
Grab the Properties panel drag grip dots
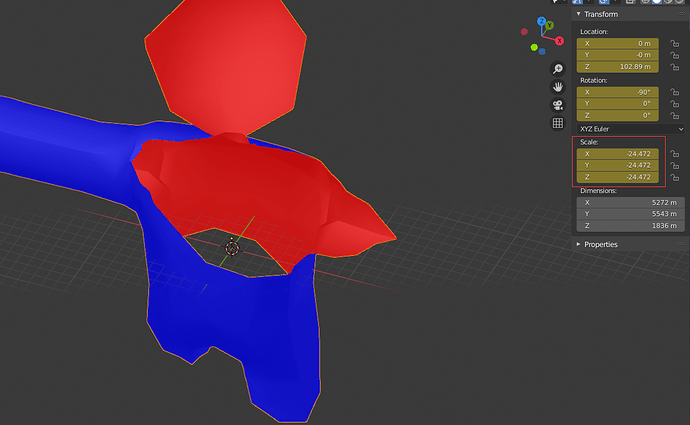tap(681, 244)
